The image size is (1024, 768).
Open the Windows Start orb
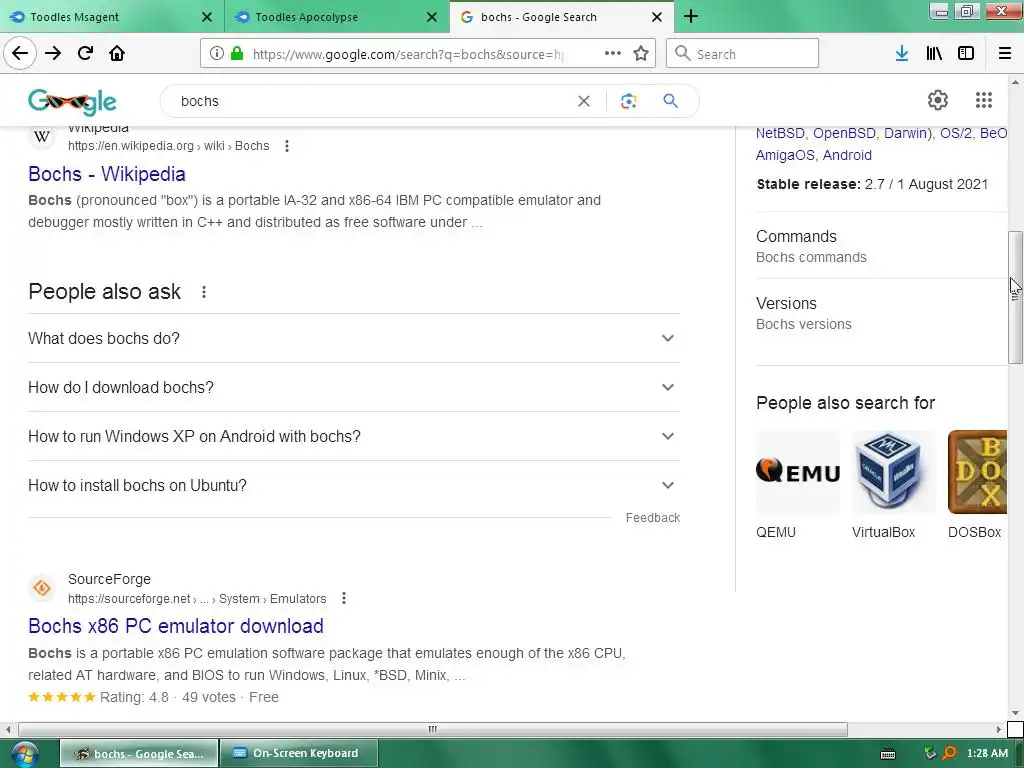click(x=24, y=754)
